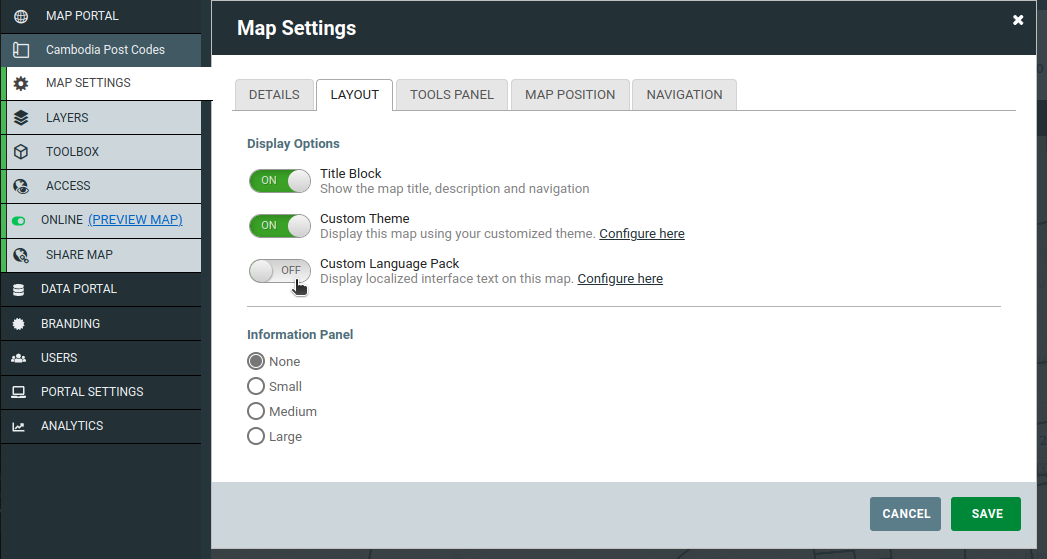The height and width of the screenshot is (559, 1047).
Task: Disable the Custom Theme switch
Action: (x=280, y=226)
